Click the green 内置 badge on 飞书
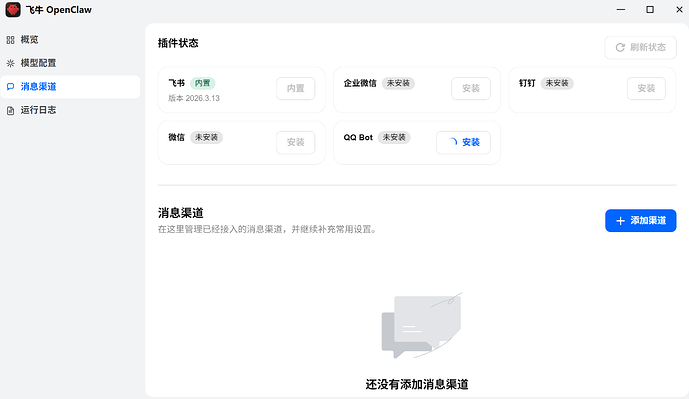 [203, 83]
